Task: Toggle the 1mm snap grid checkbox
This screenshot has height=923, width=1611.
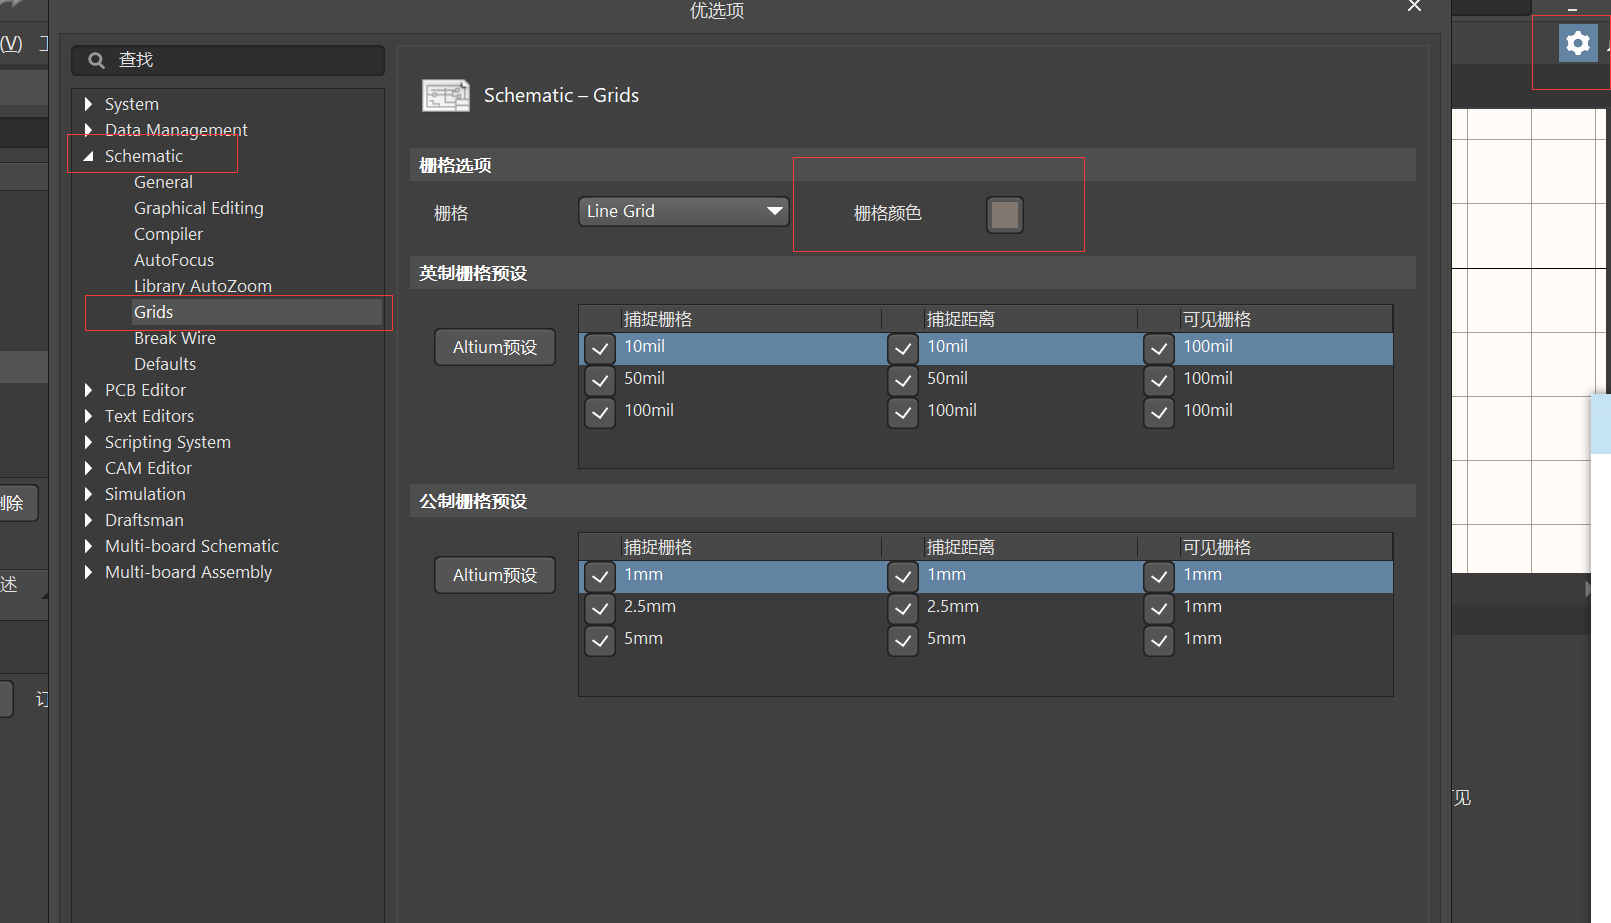Action: pos(600,577)
